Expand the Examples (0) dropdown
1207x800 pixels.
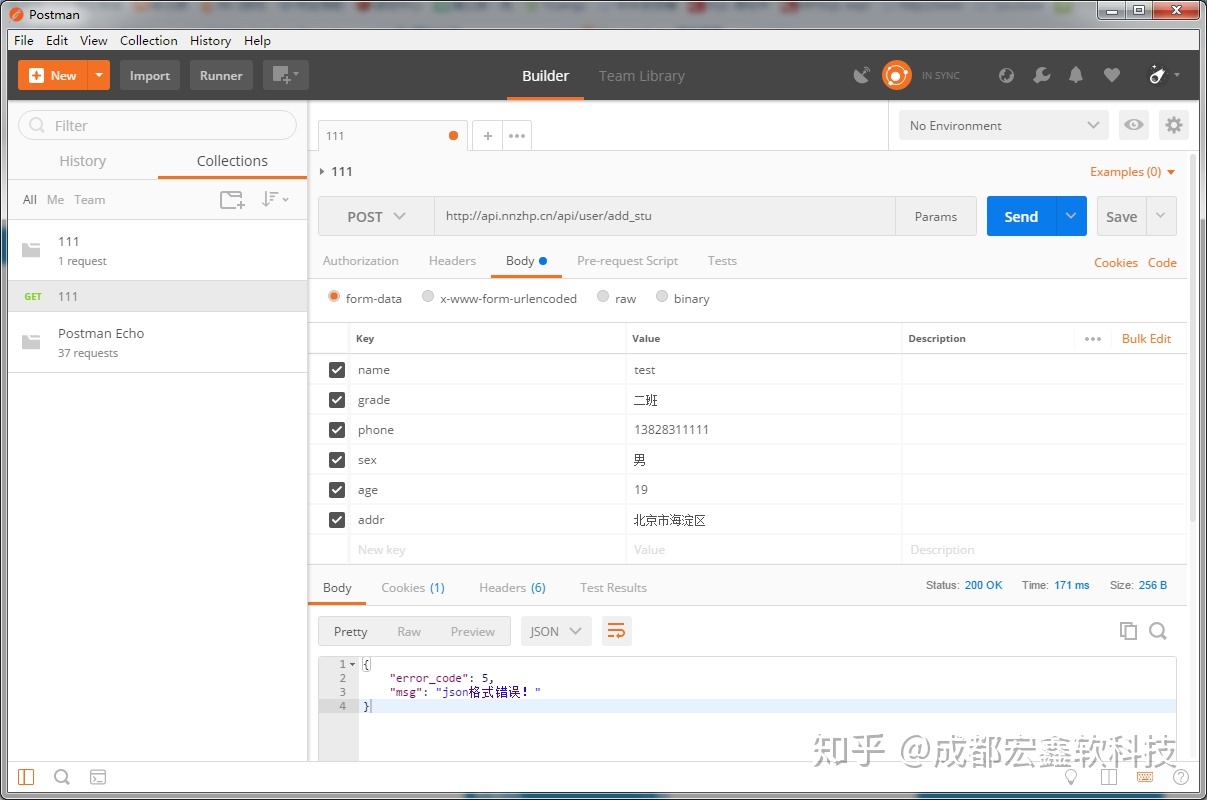coord(1133,172)
